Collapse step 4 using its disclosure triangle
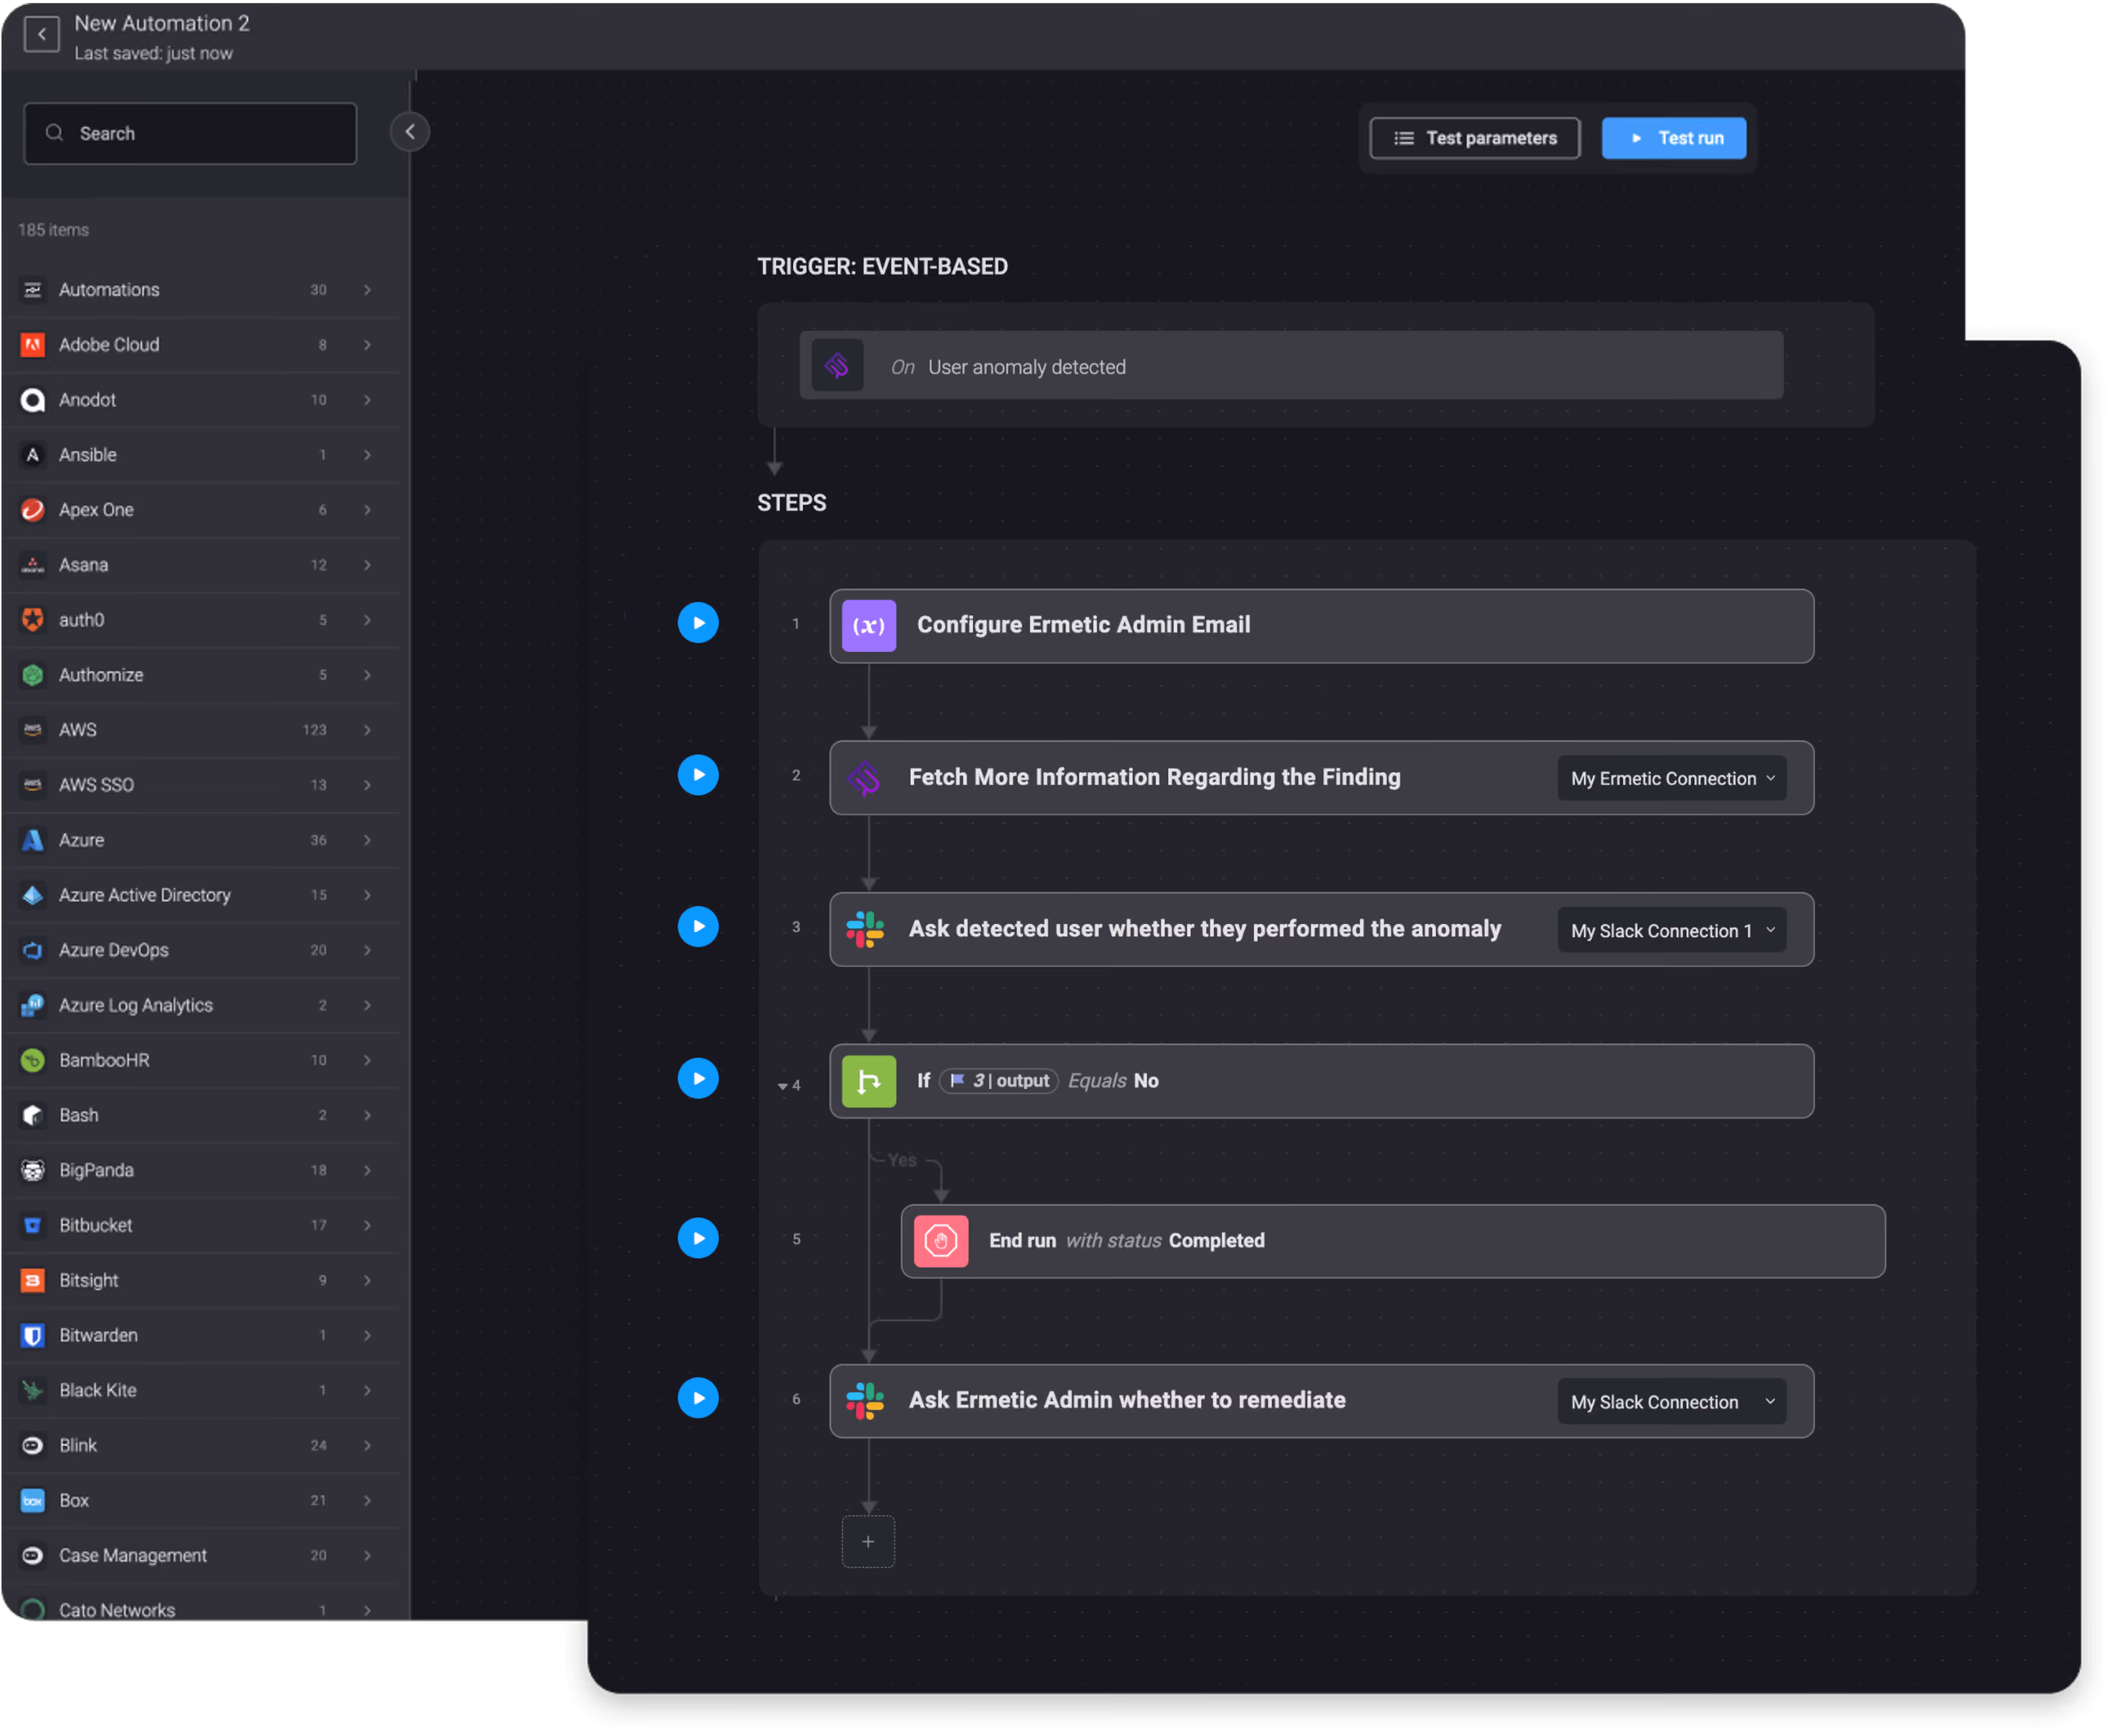The height and width of the screenshot is (1736, 2114). [783, 1087]
